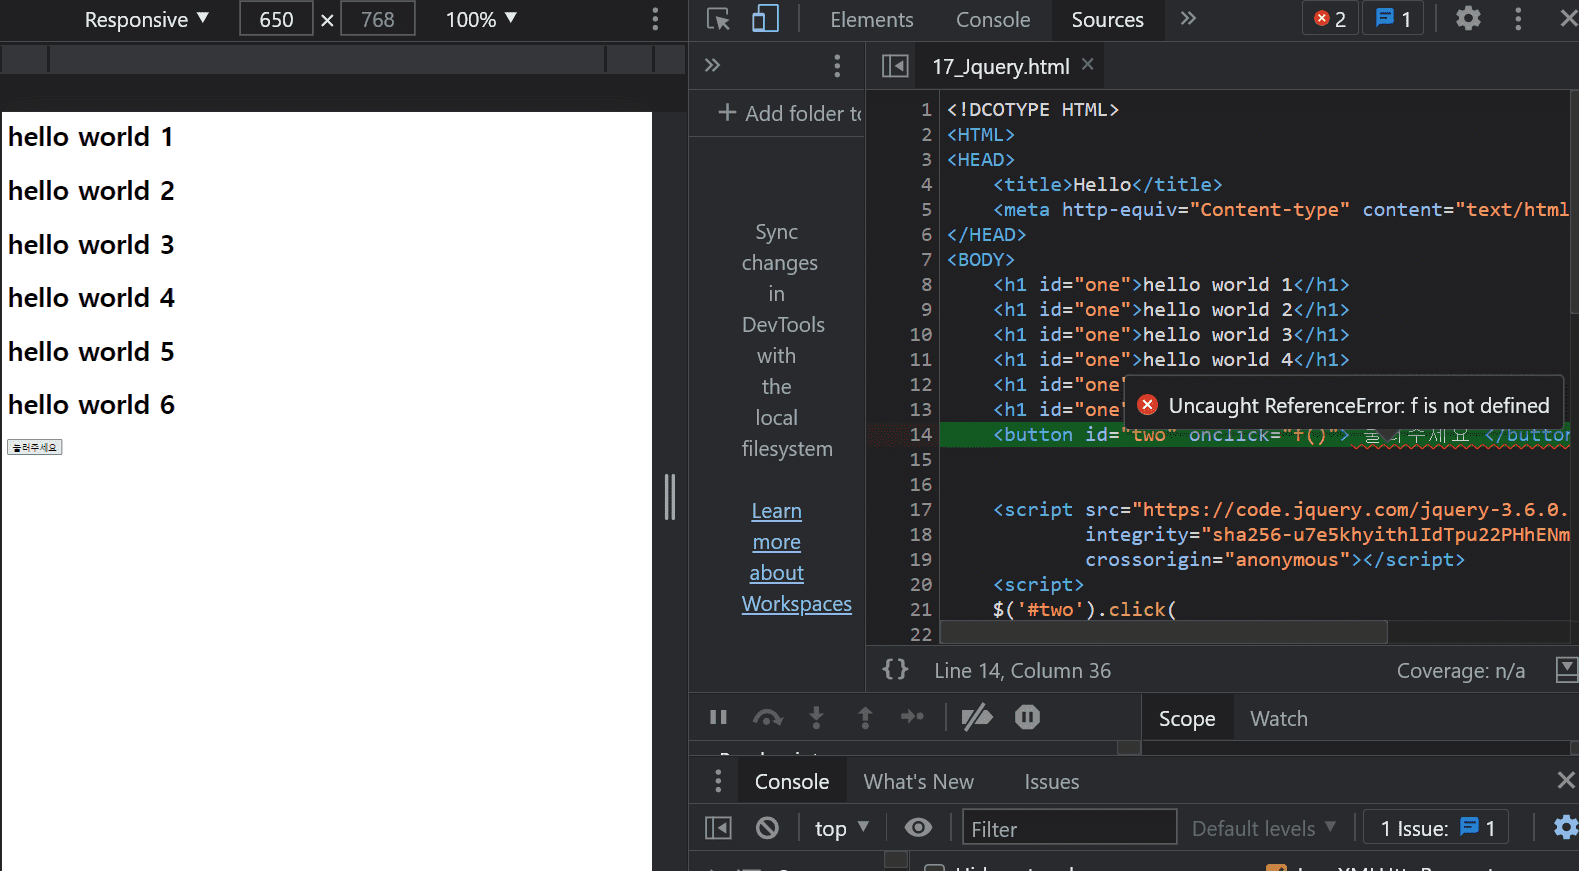Select the drawer Console tab
Image resolution: width=1579 pixels, height=871 pixels.
(792, 782)
